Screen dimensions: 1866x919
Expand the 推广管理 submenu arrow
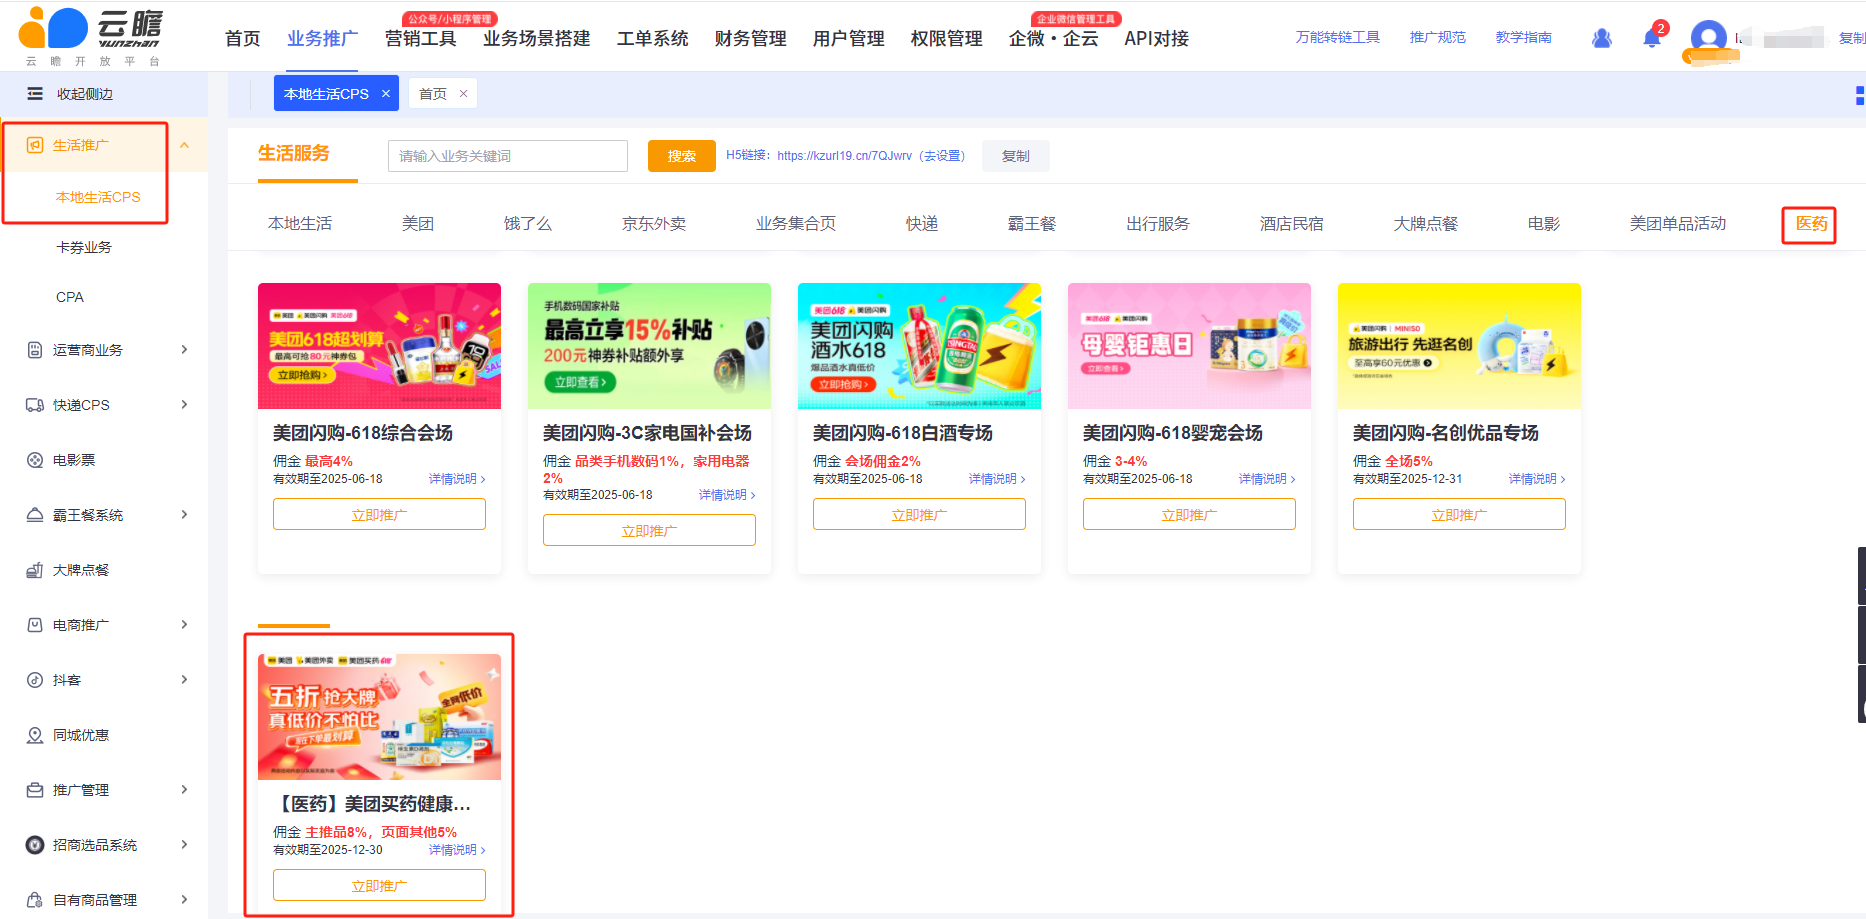point(185,789)
